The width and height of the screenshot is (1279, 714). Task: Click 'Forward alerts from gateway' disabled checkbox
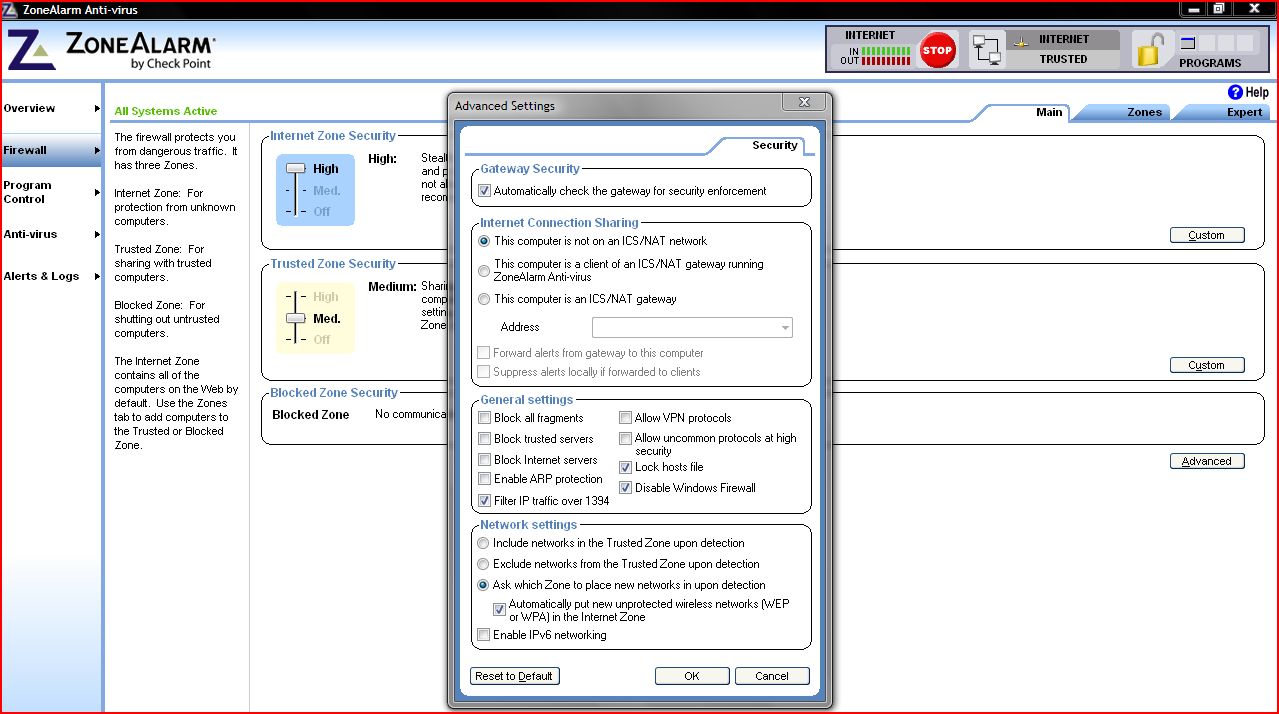[x=484, y=353]
